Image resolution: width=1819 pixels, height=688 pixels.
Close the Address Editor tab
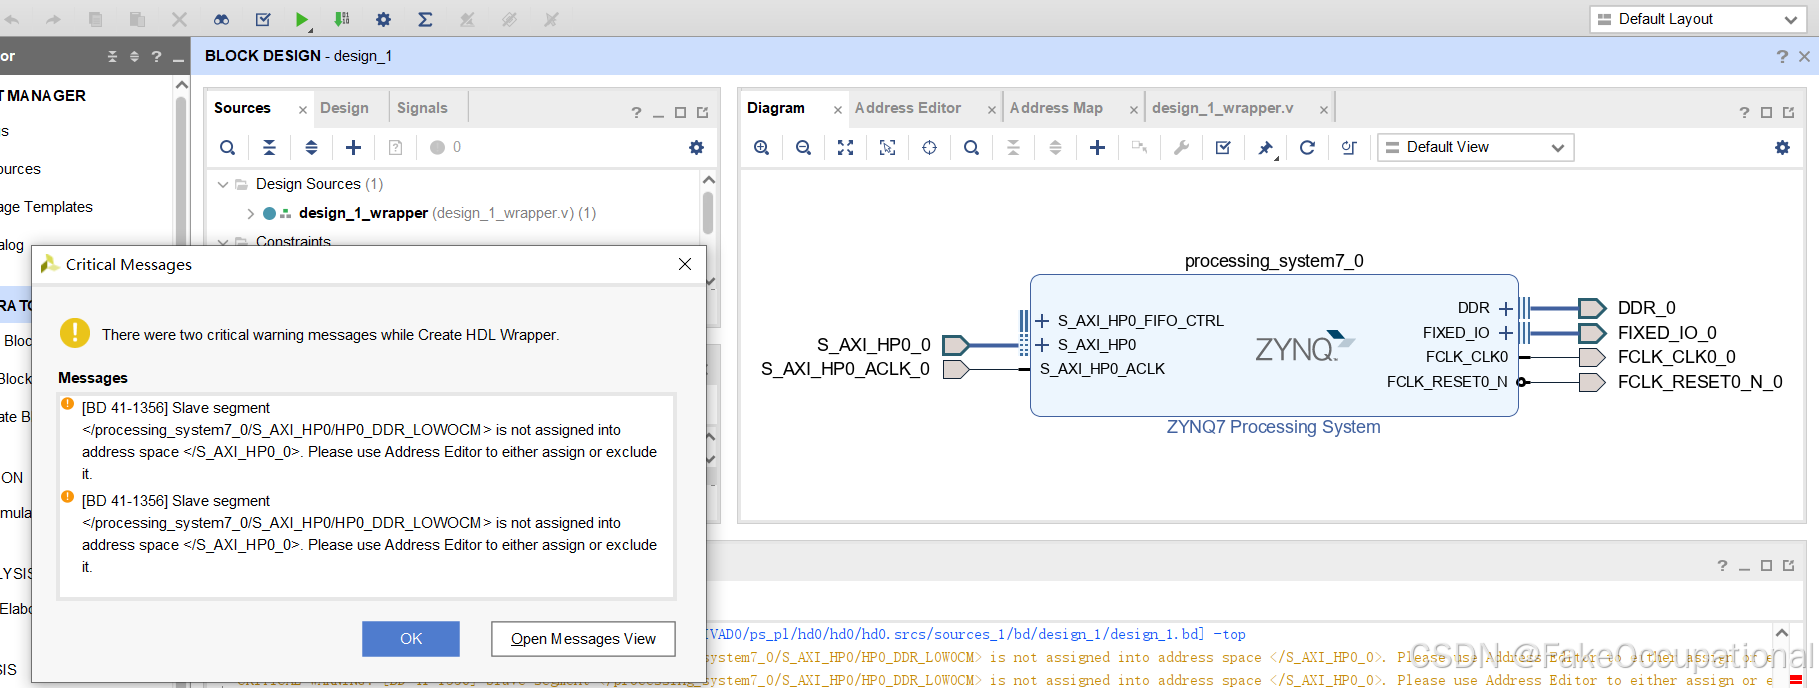pyautogui.click(x=992, y=110)
